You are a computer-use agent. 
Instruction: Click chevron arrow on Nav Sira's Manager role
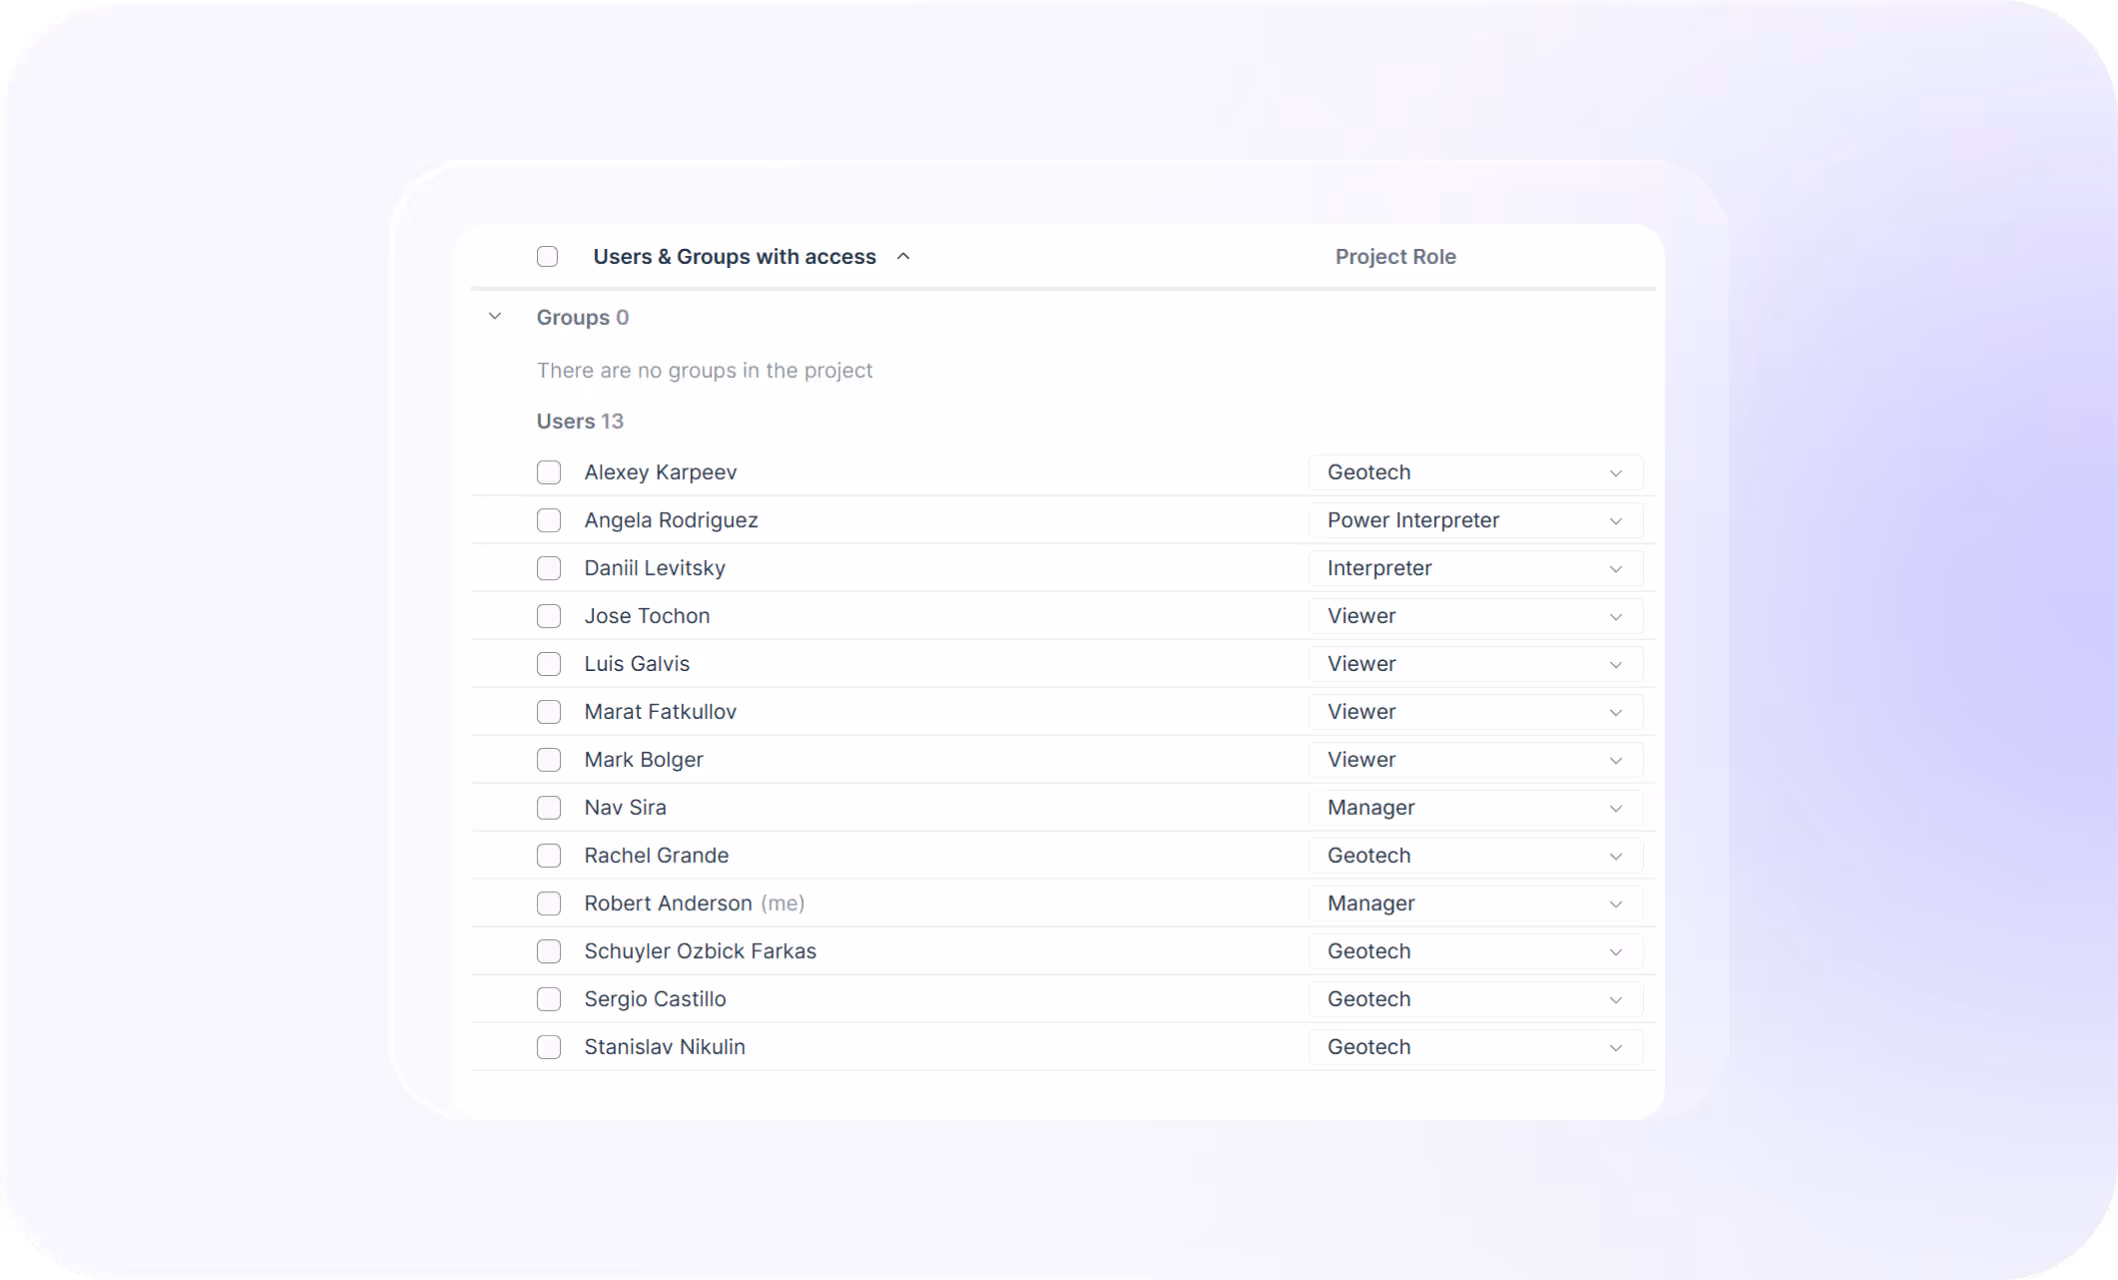[x=1615, y=809]
